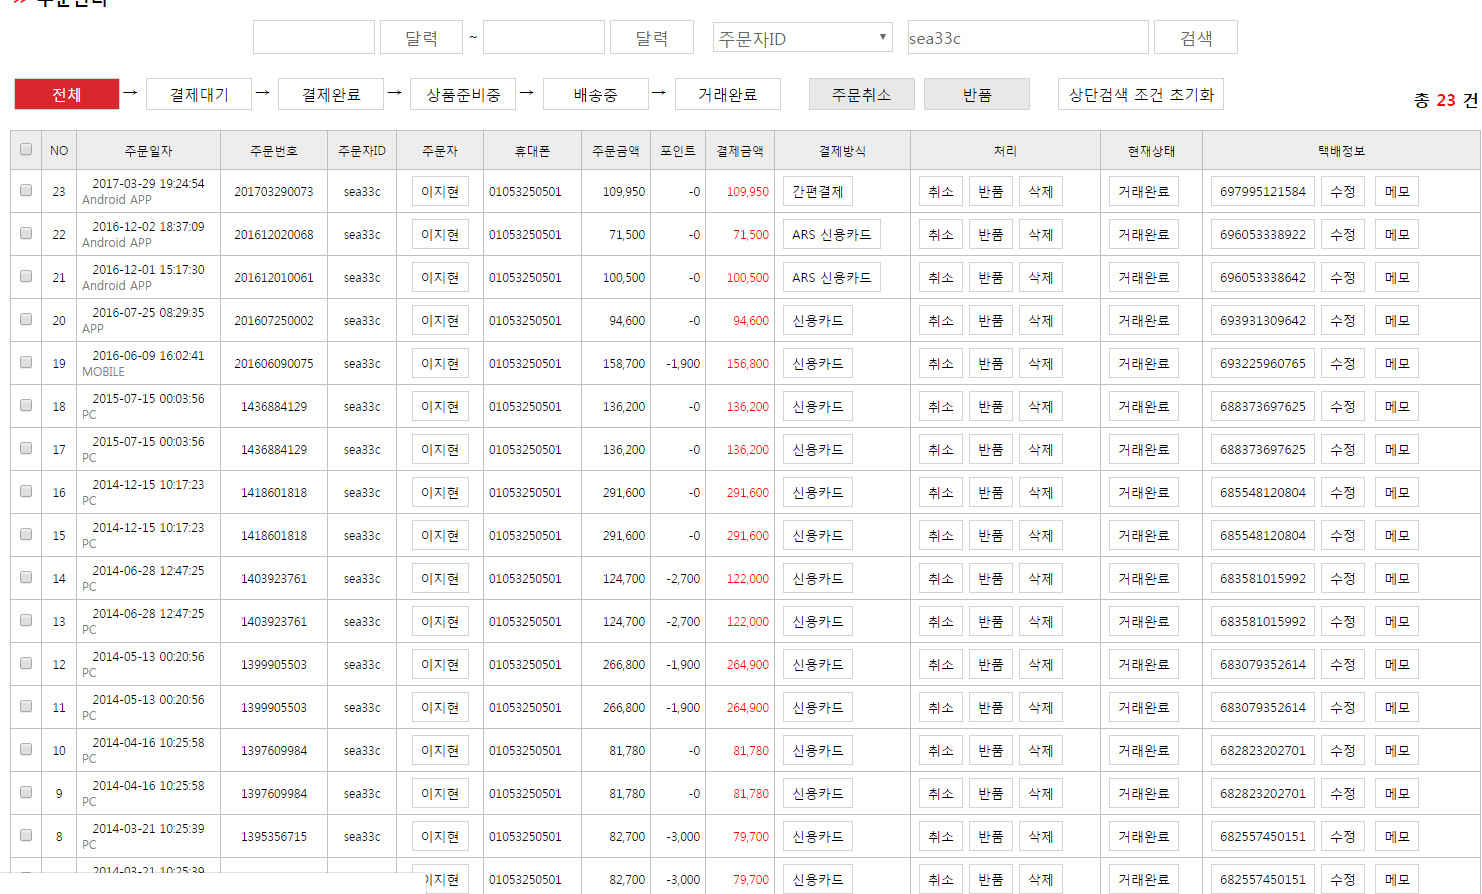Screen dimensions: 1482x894
Task: Switch to the 결제대기 status tab
Action: [199, 94]
